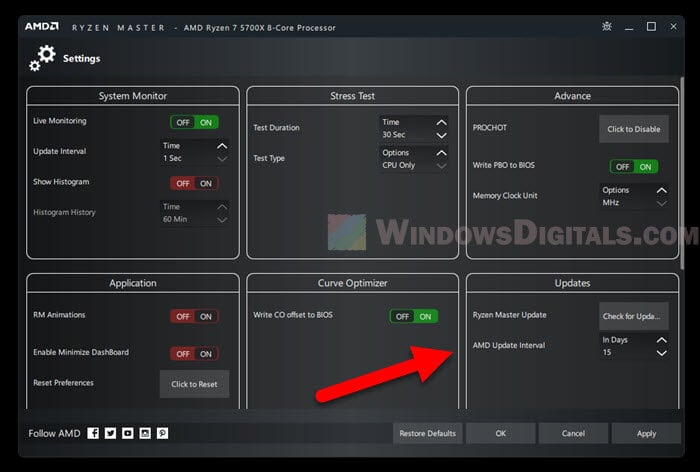Minimize the Ryzen Master window
700x473 pixels.
tap(629, 29)
